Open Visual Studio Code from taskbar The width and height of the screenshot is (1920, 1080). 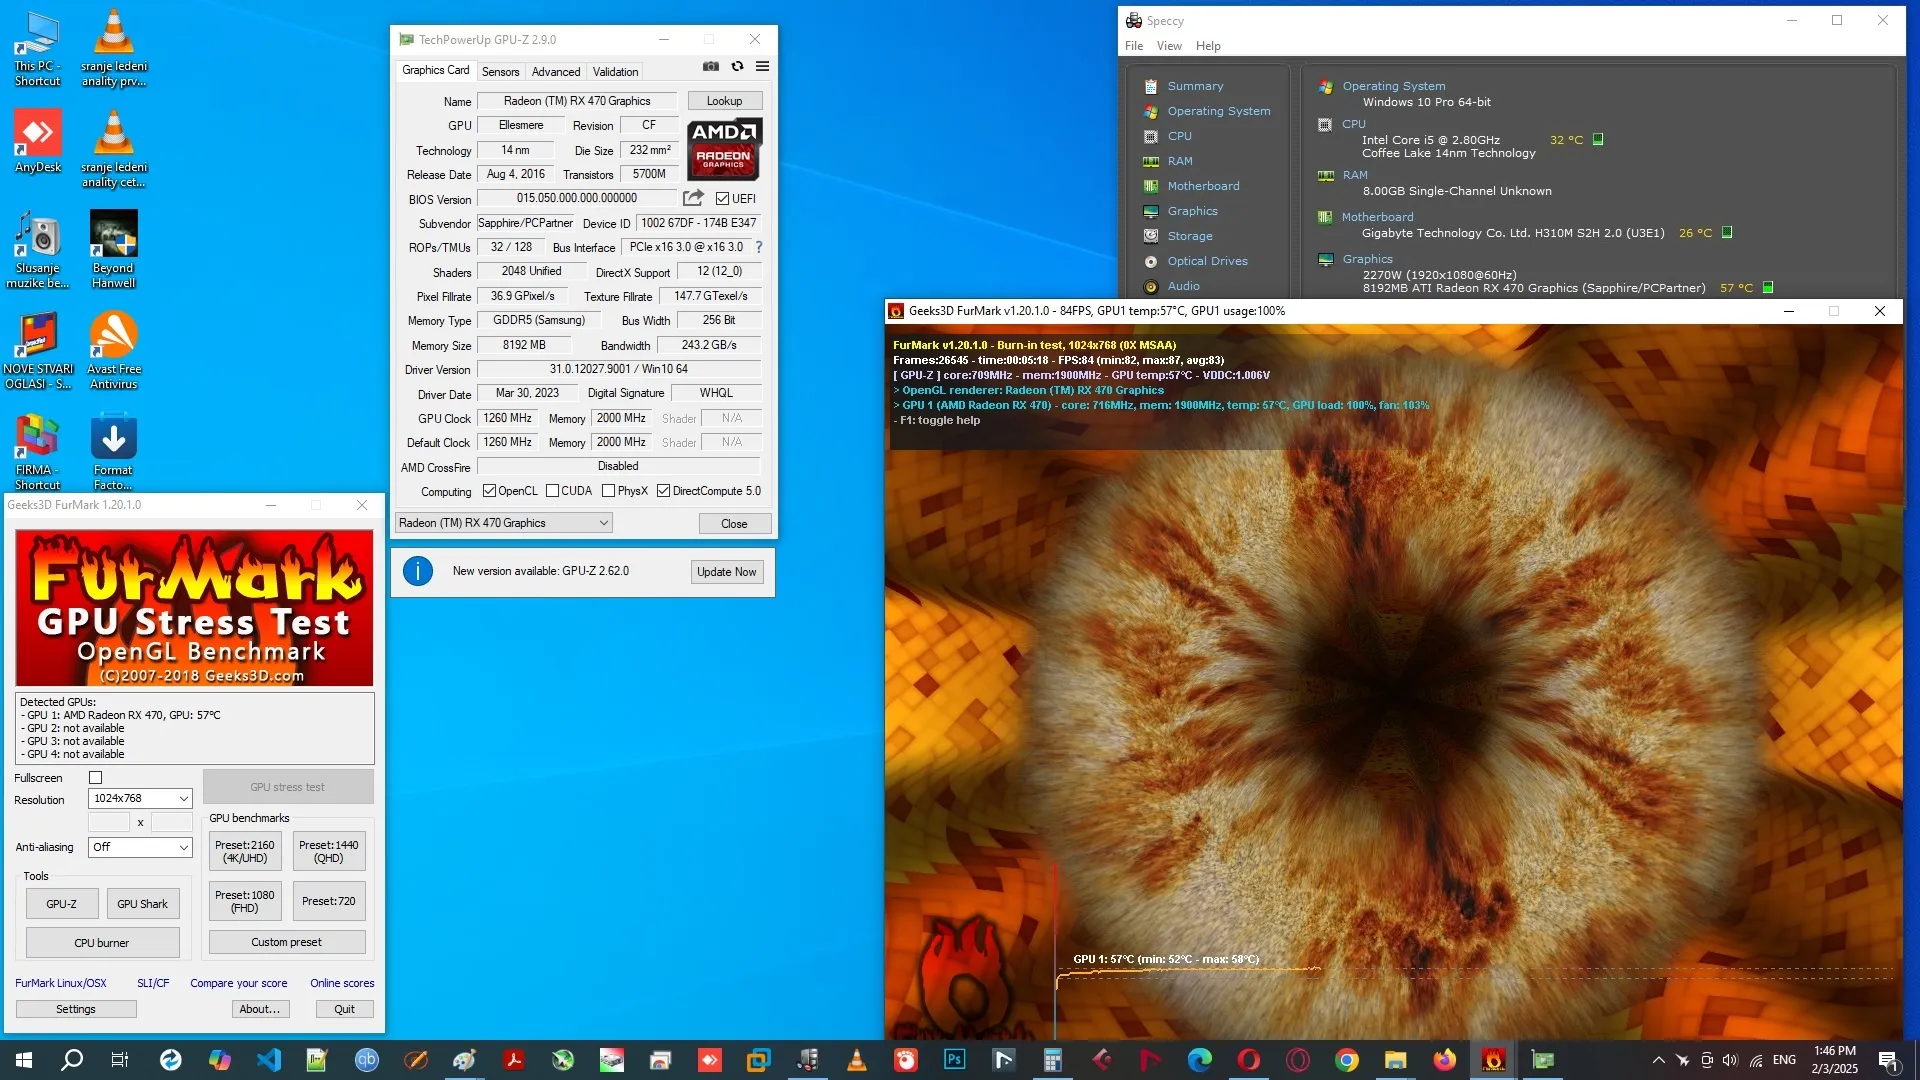coord(269,1059)
